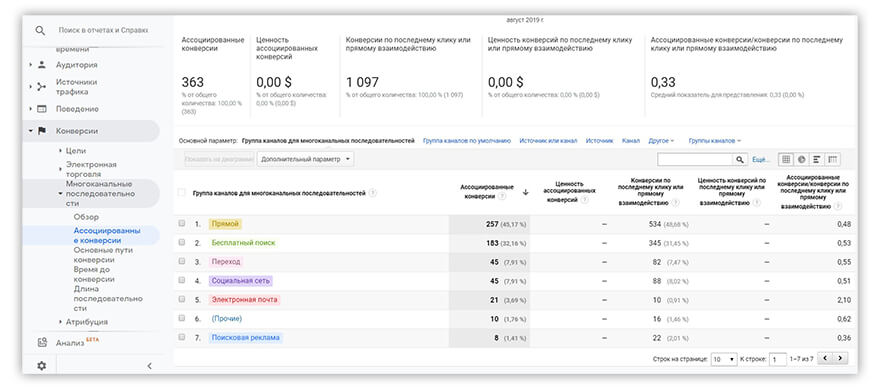Open Время до конверсии report
880x392 pixels.
click(94, 274)
